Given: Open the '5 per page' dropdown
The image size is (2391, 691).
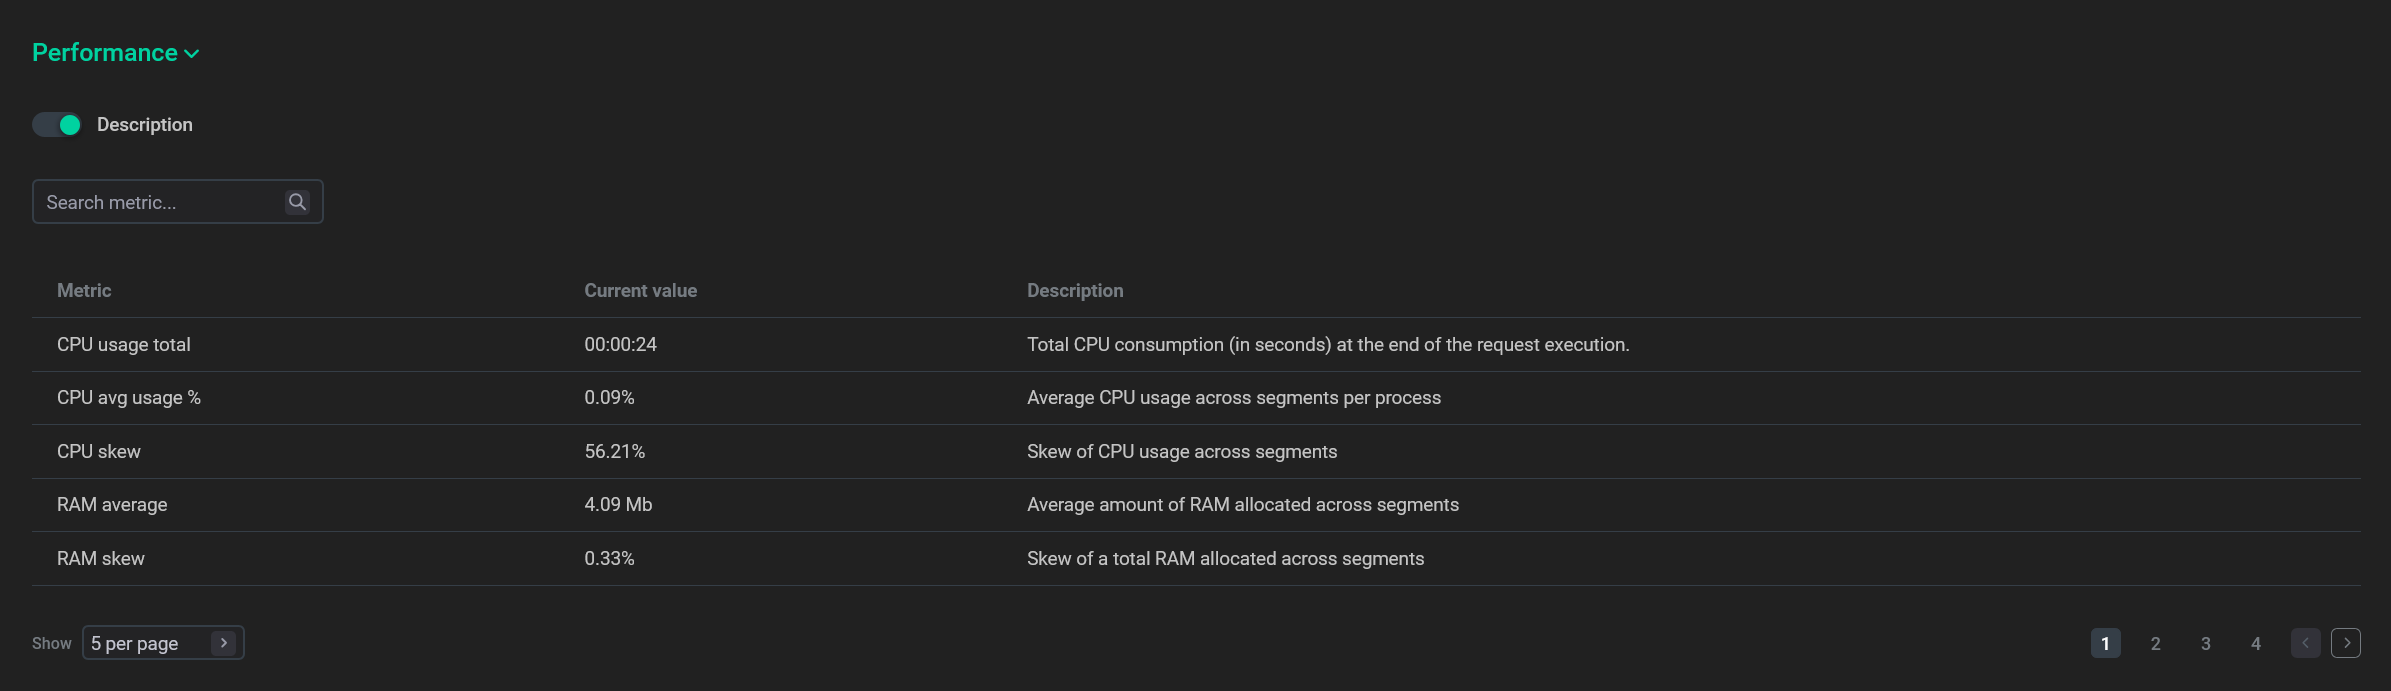Looking at the screenshot, I should (162, 643).
